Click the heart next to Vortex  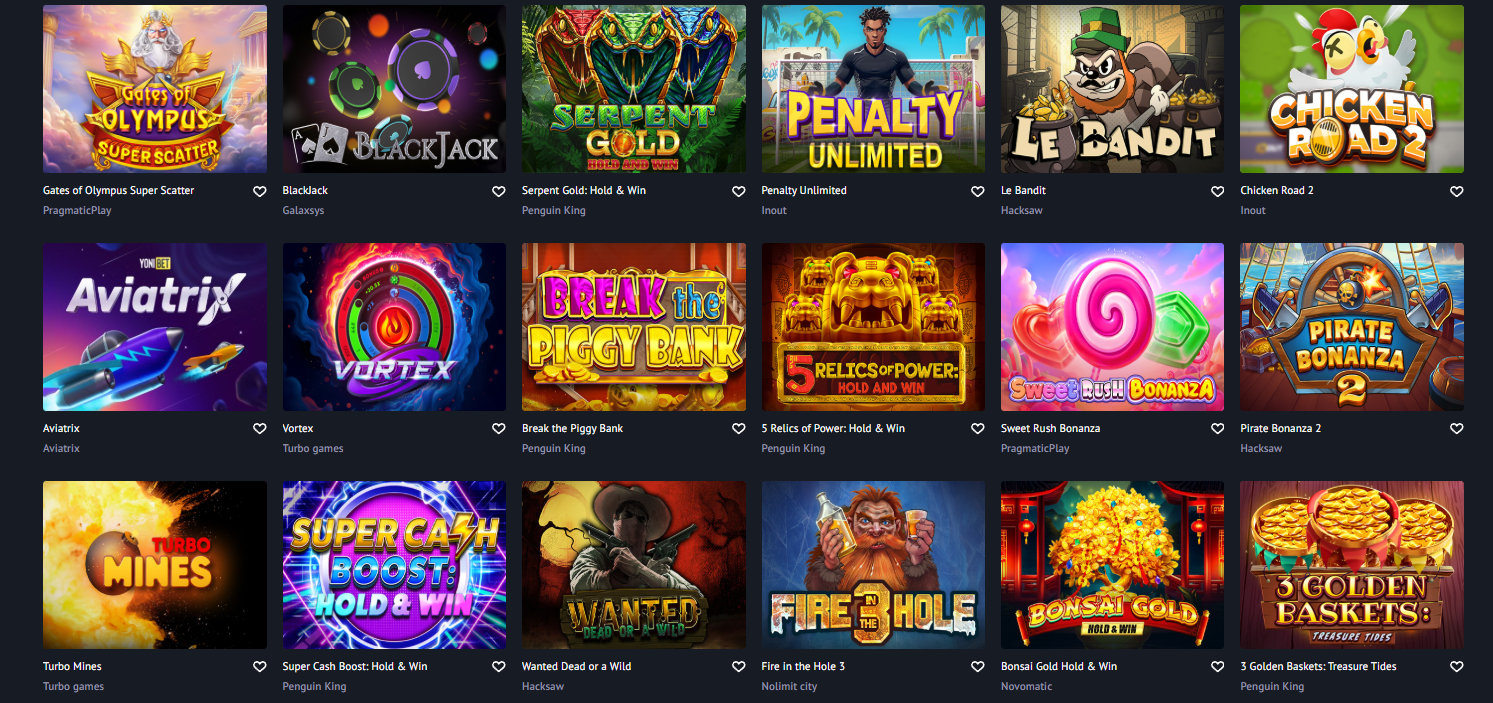499,429
